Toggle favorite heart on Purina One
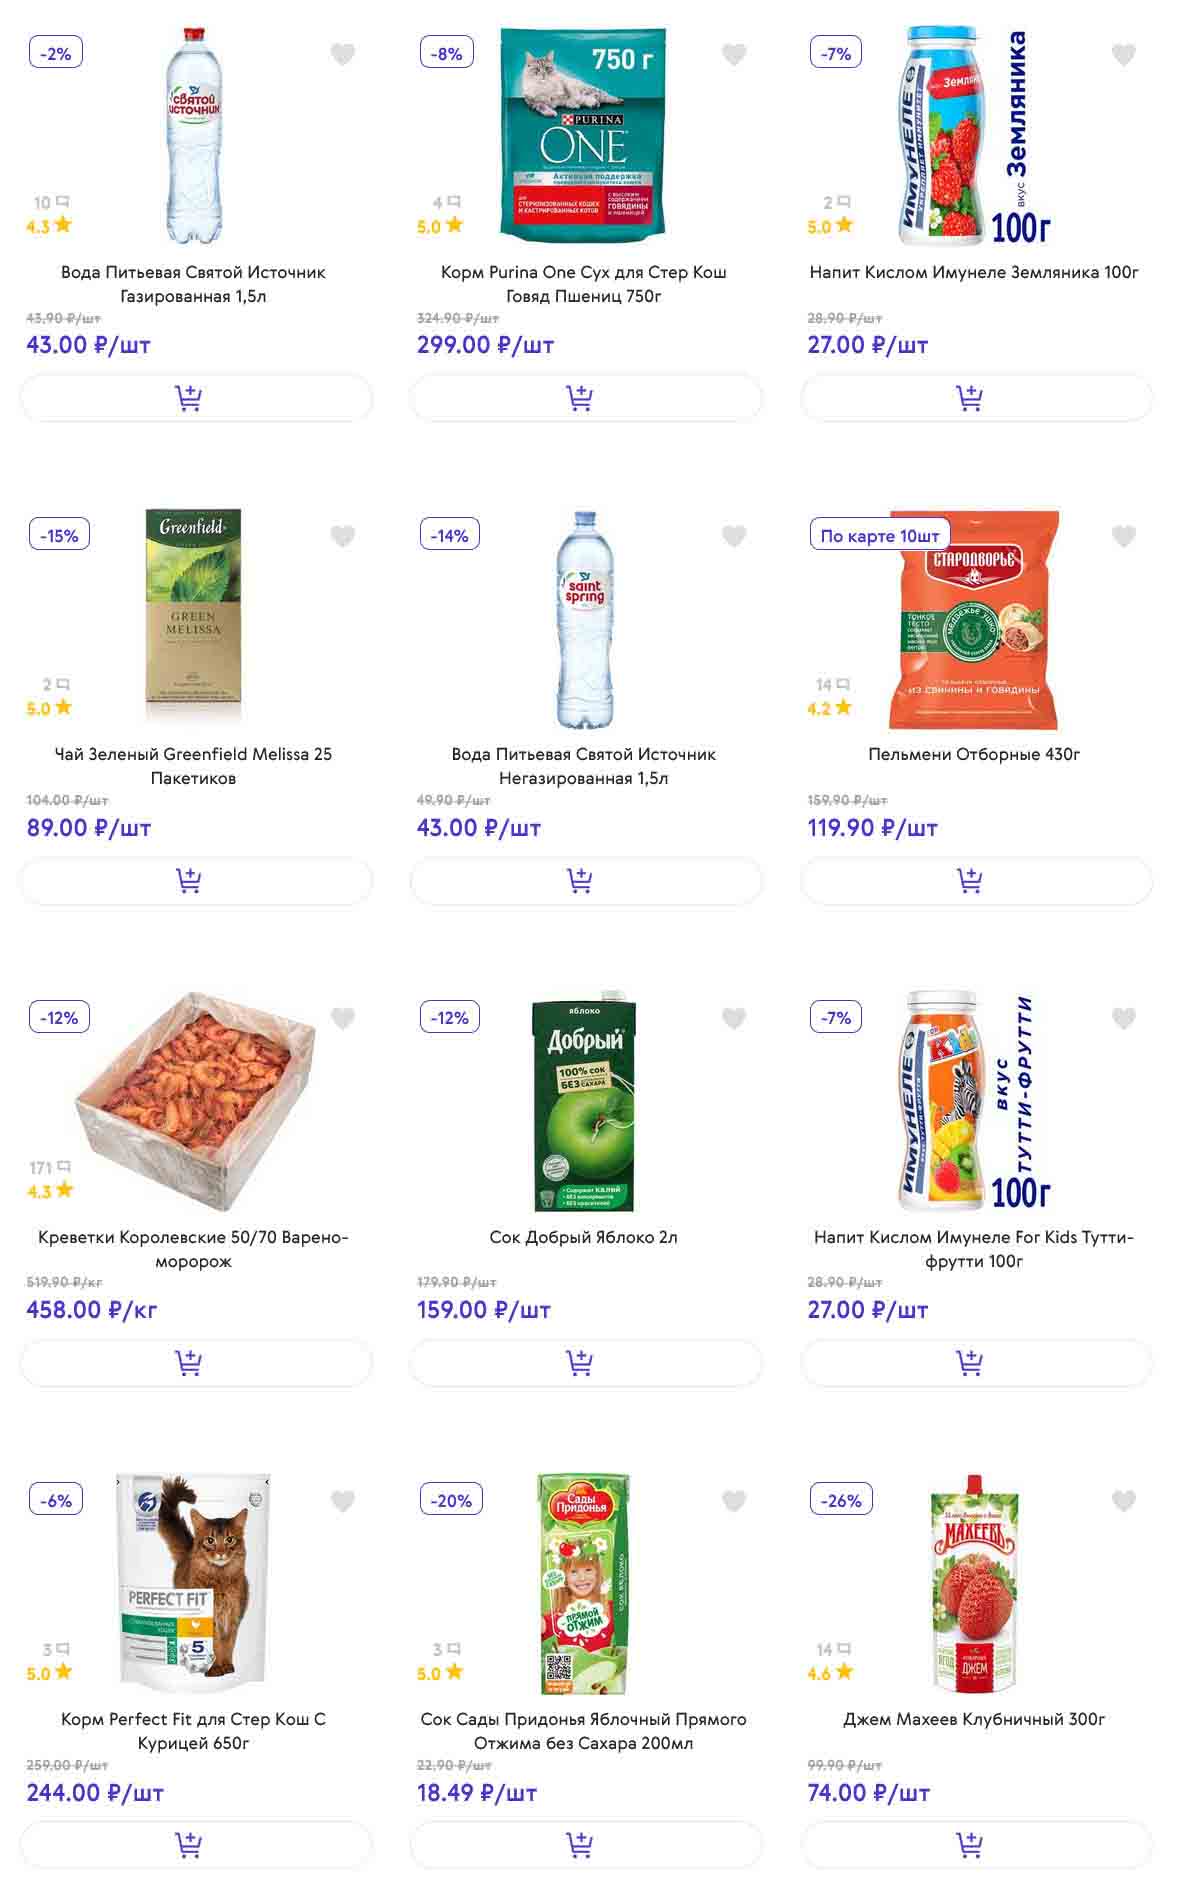 point(734,54)
